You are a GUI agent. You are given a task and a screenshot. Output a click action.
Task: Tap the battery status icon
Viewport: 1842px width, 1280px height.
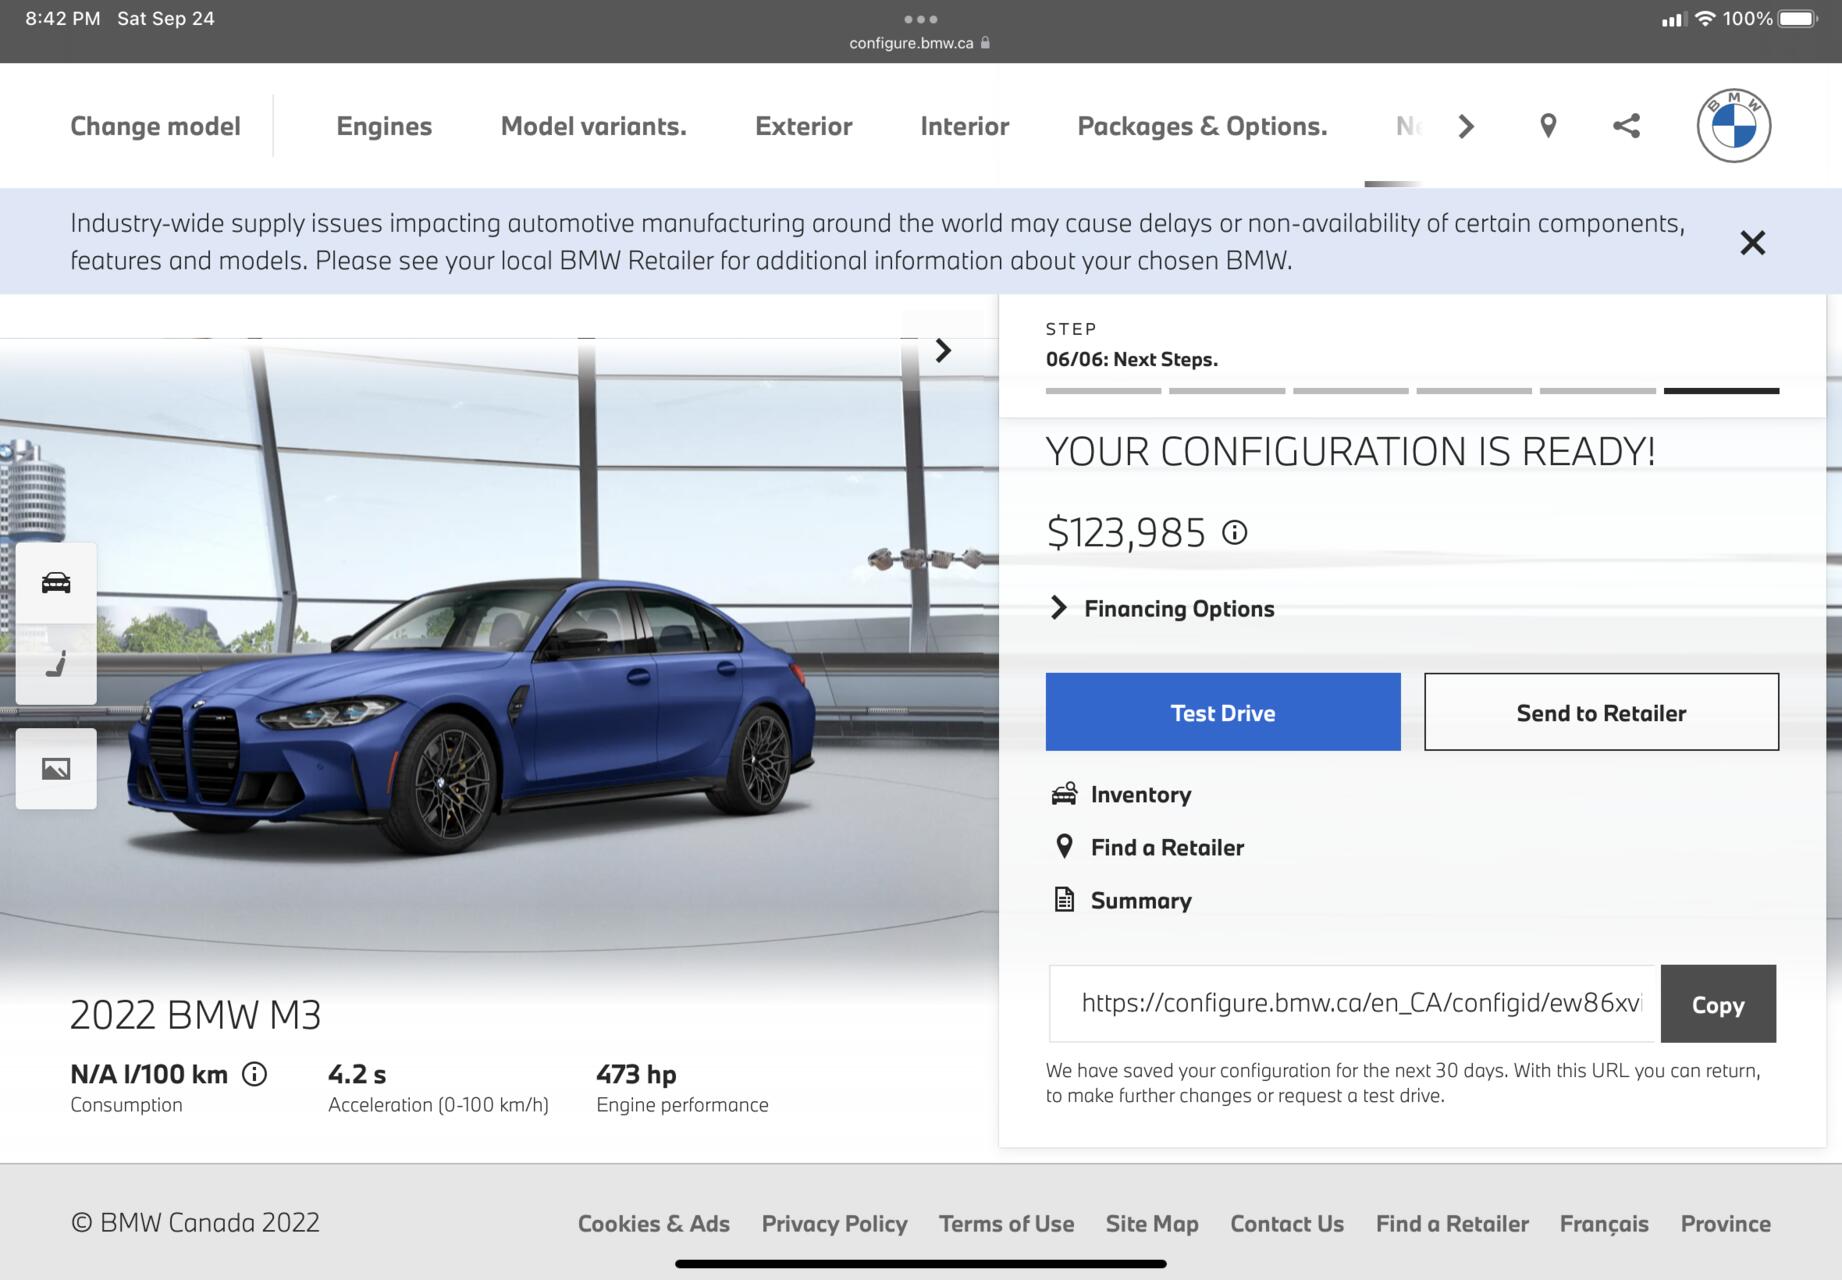(1798, 18)
